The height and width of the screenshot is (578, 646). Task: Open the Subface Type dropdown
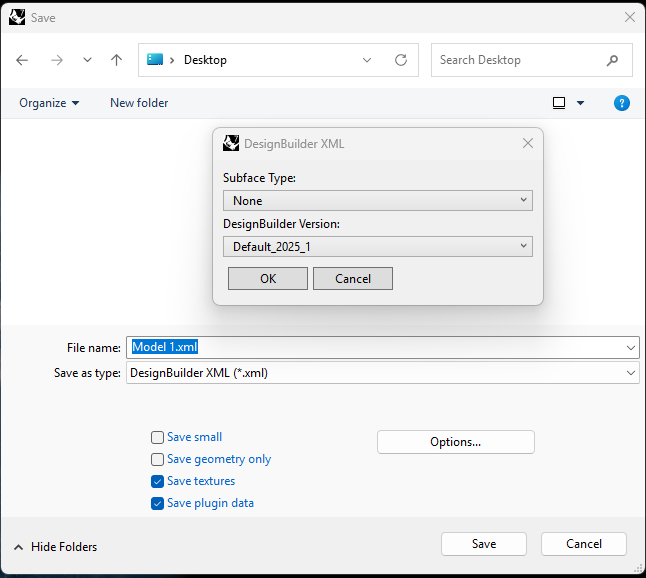[377, 201]
